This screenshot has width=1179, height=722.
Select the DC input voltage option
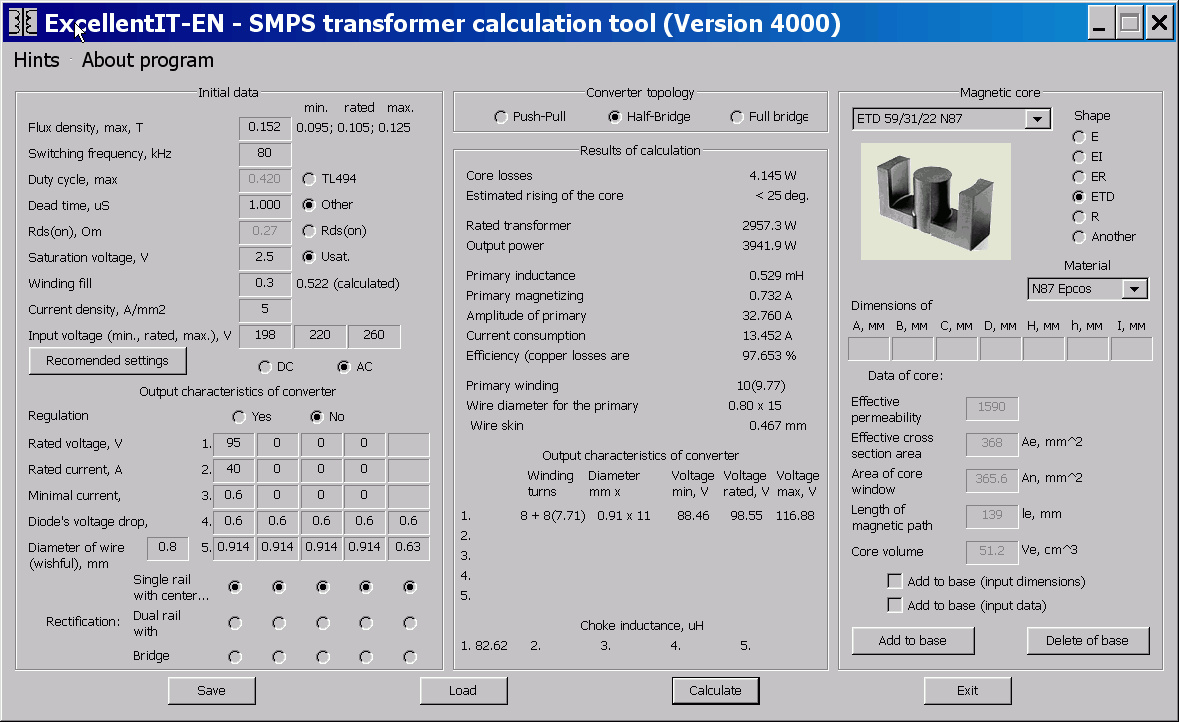click(x=275, y=367)
